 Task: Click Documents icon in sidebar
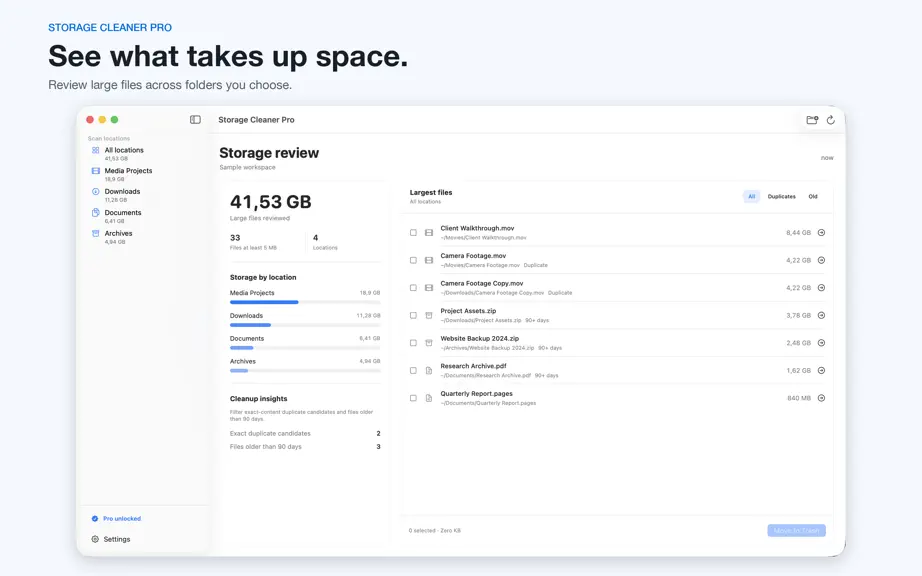(95, 213)
